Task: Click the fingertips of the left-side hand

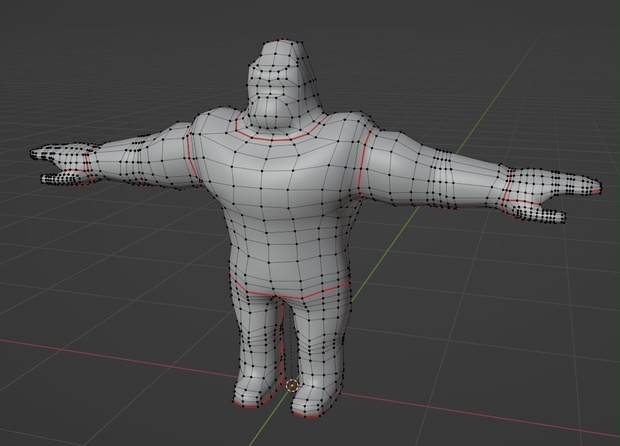Action: coord(36,154)
